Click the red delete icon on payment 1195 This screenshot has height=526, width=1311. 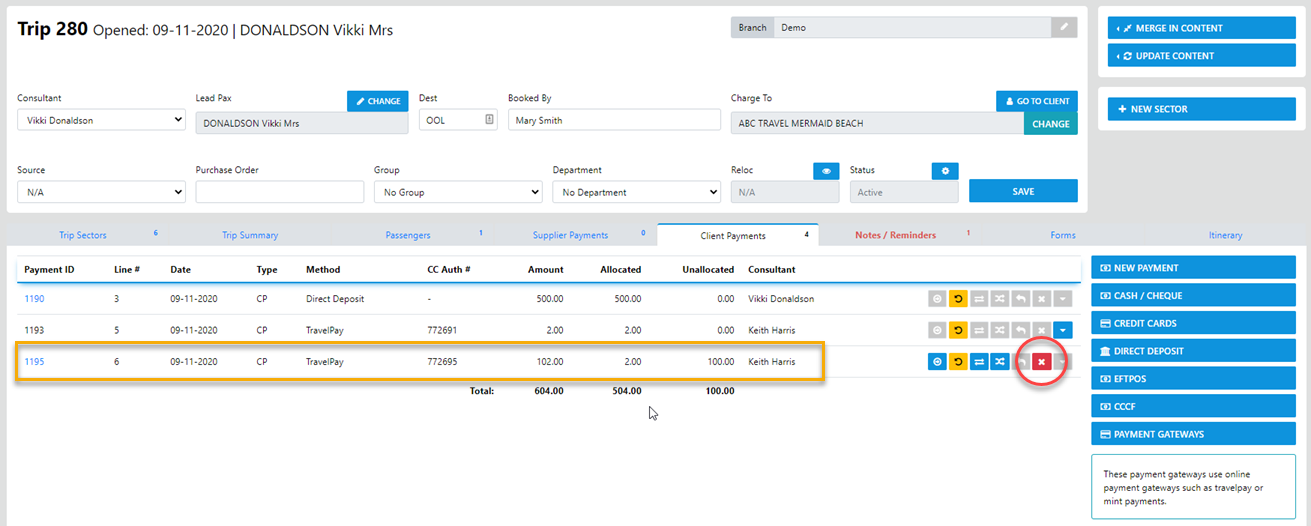[1042, 362]
